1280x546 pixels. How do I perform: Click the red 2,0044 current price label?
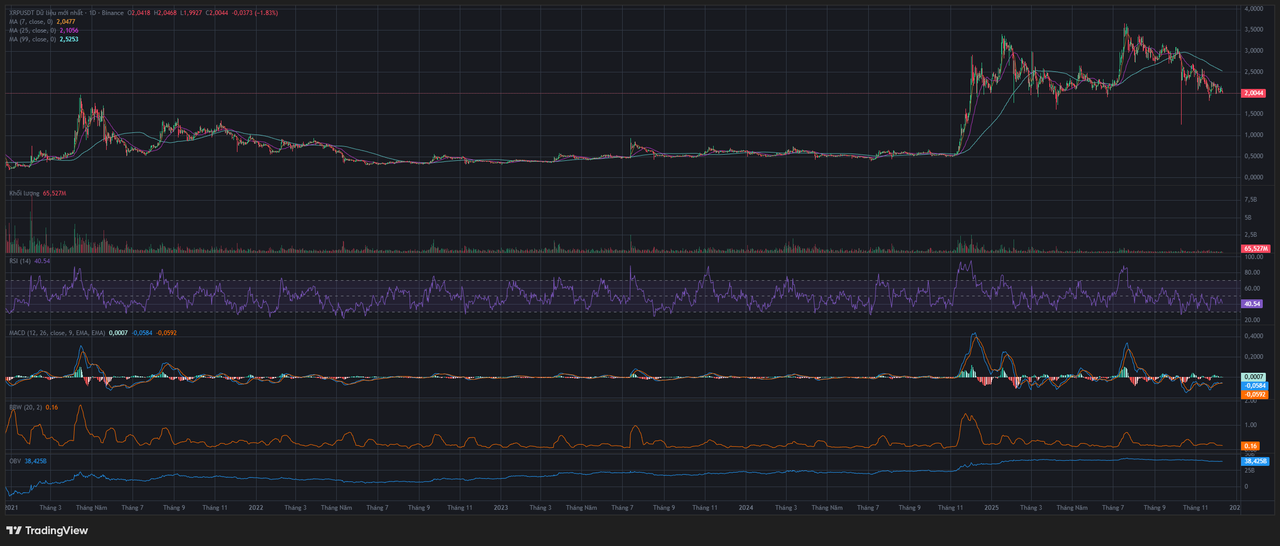pos(1253,93)
